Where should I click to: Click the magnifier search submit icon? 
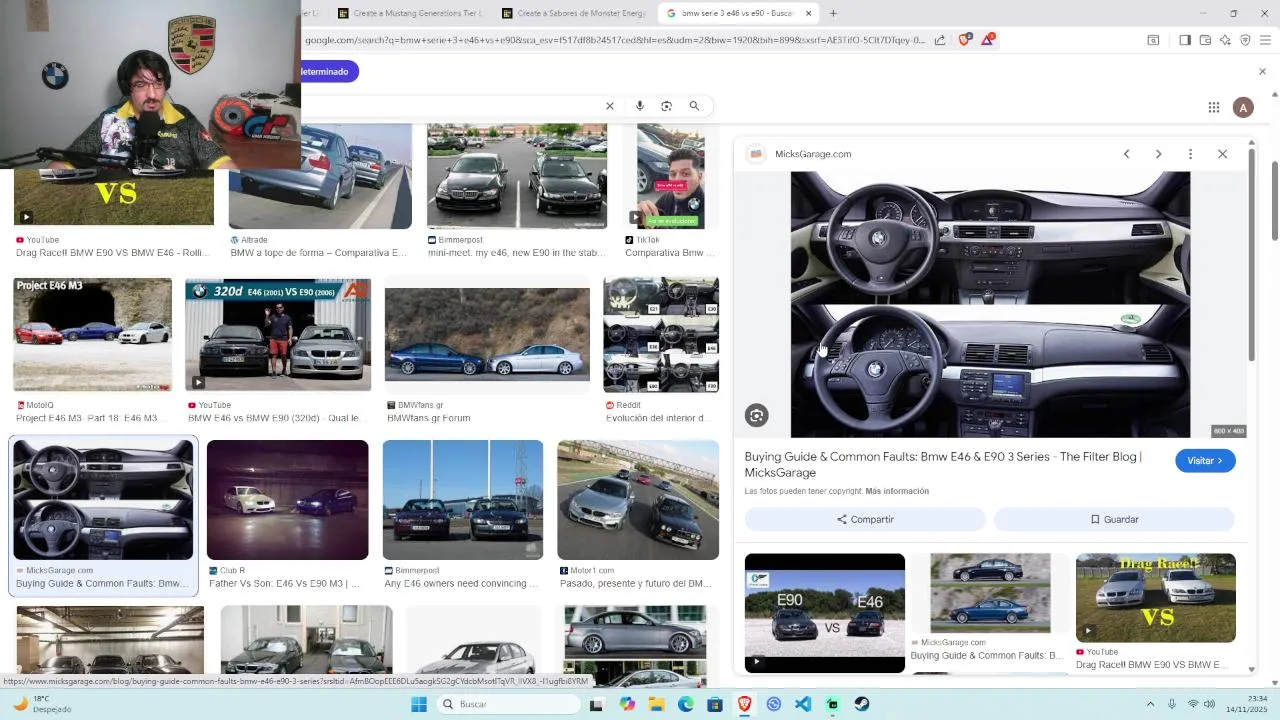(x=694, y=106)
